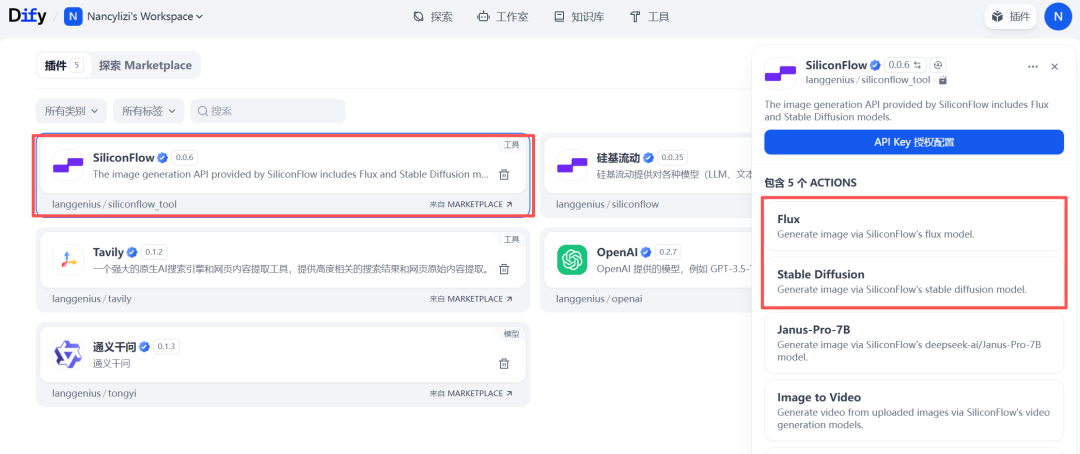1080x454 pixels.
Task: Click the Tavily 0.1.2 version badge
Action: click(154, 251)
